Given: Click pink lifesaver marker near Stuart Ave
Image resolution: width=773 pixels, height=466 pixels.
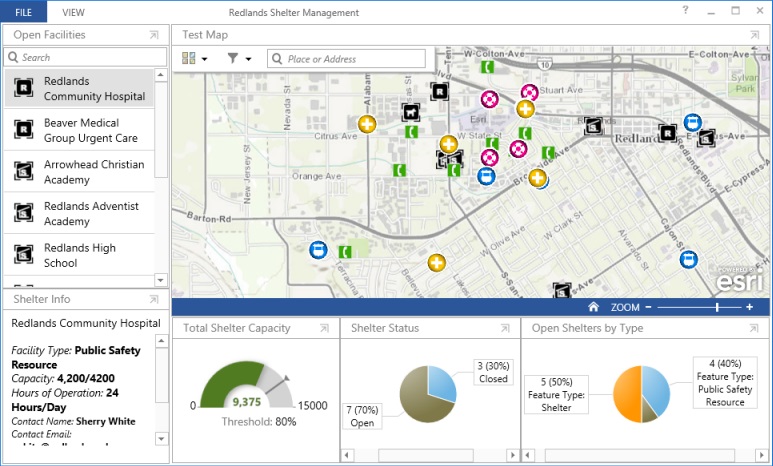Looking at the screenshot, I should click(x=529, y=92).
